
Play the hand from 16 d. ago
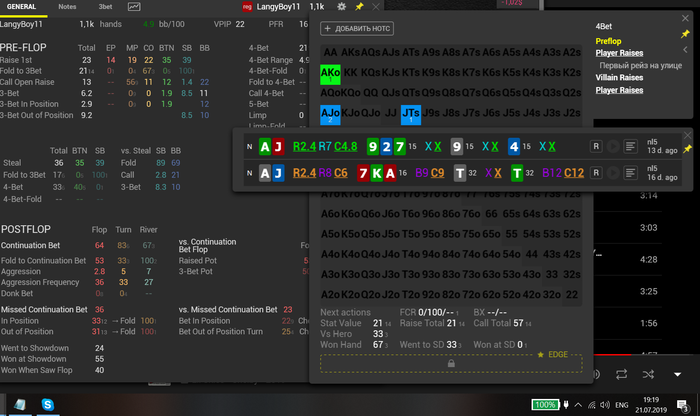click(x=613, y=173)
